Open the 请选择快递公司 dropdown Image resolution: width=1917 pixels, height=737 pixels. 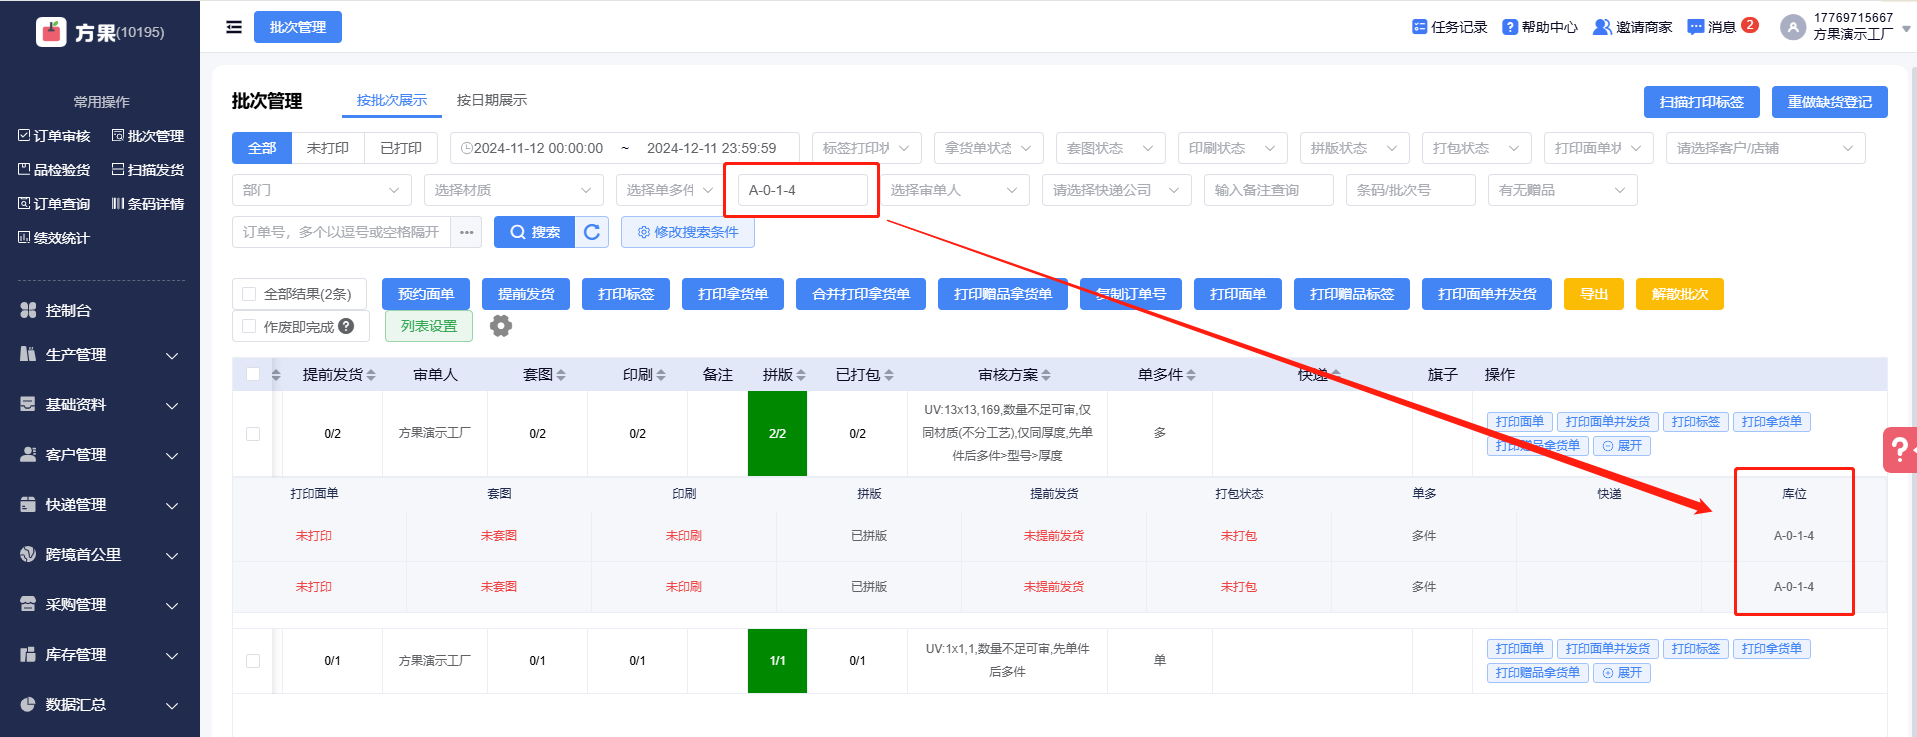coord(1117,190)
